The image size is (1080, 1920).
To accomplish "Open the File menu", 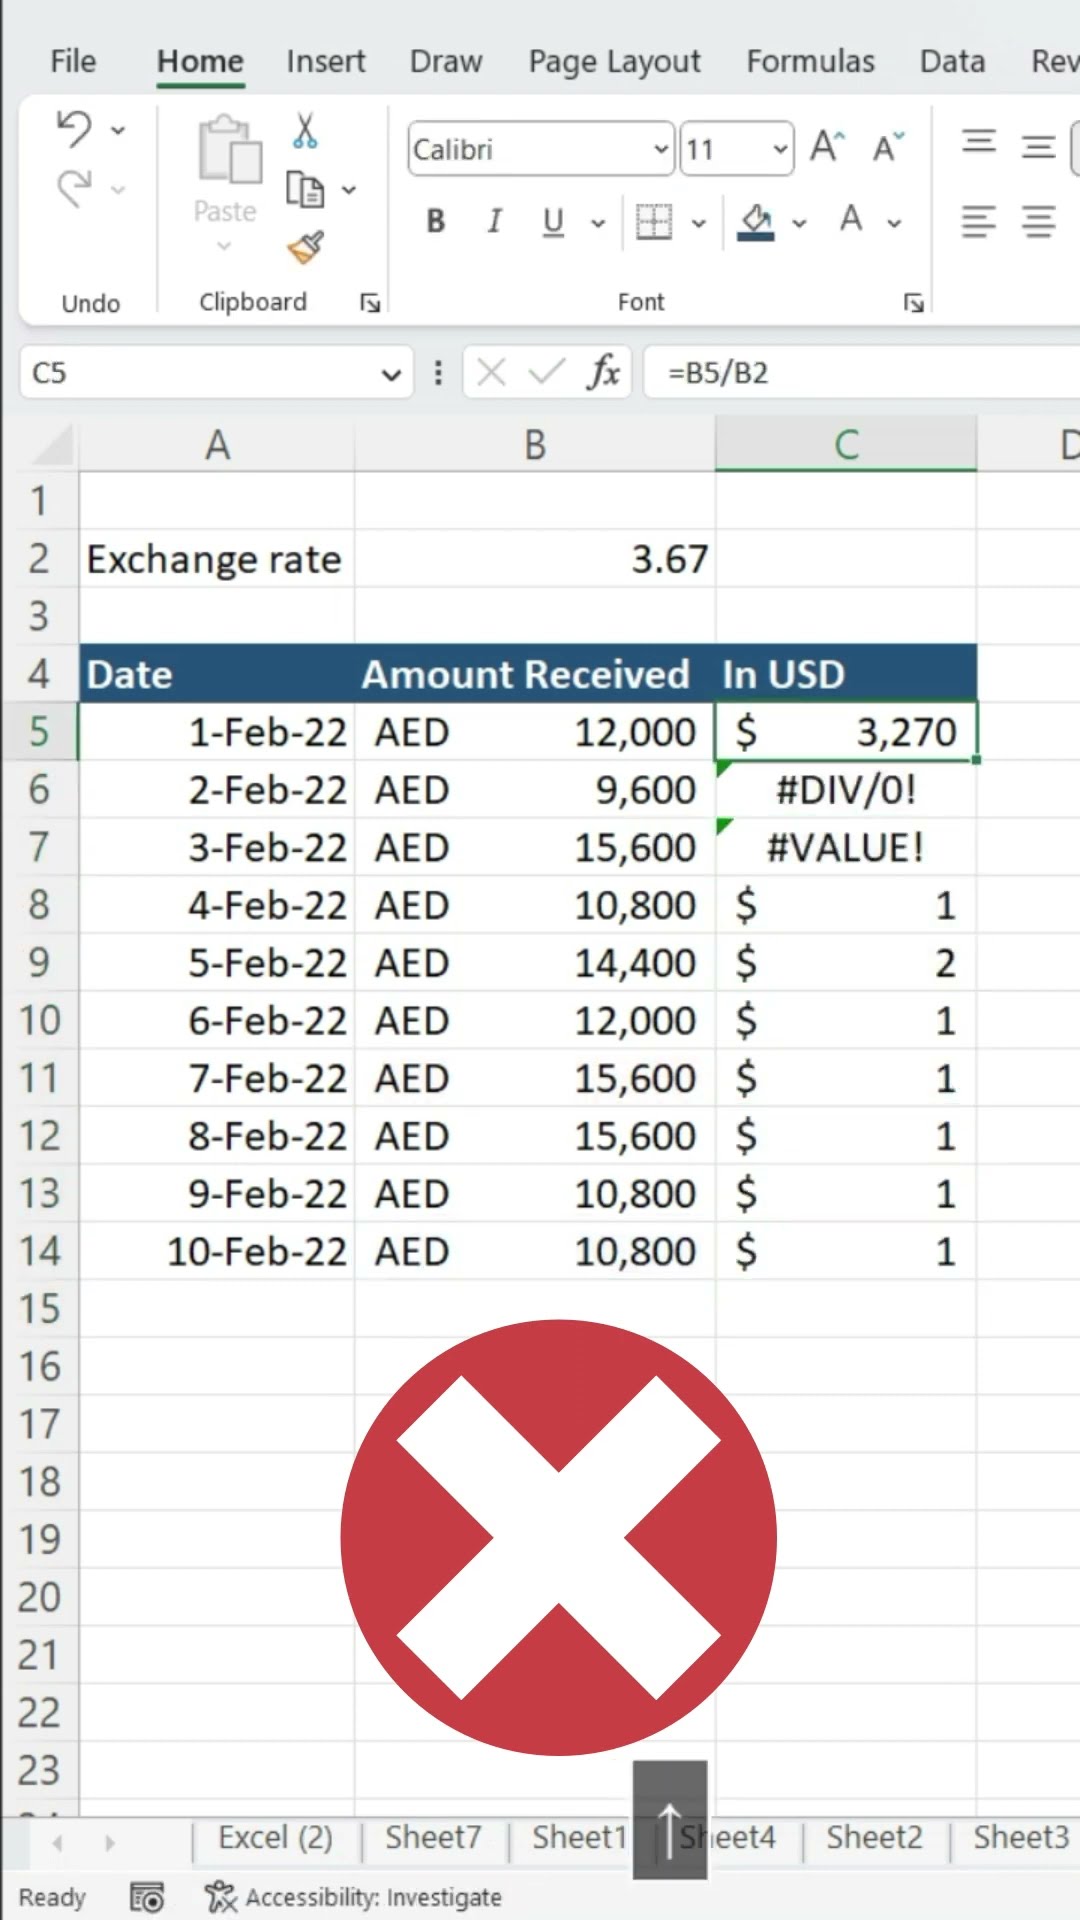I will pyautogui.click(x=73, y=61).
